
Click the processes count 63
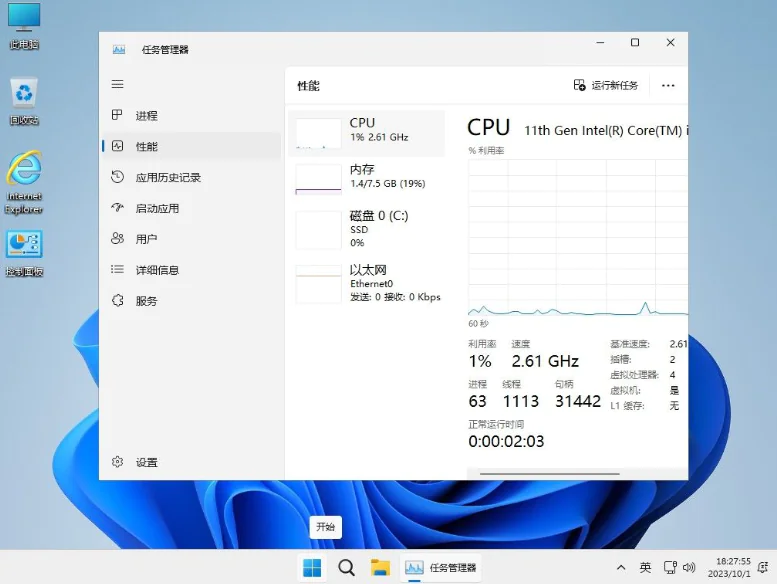tap(478, 401)
